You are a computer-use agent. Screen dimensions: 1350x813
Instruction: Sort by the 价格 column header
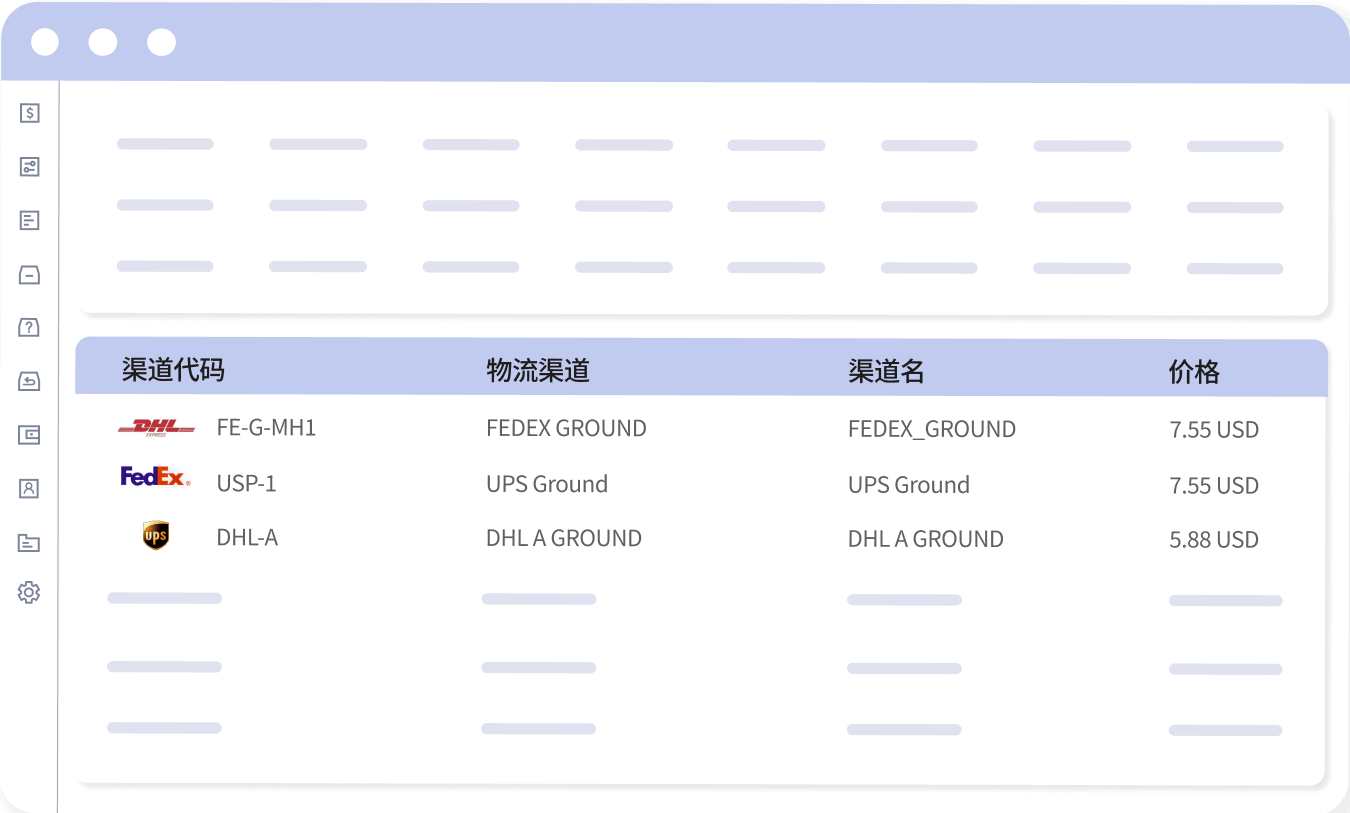click(1194, 372)
